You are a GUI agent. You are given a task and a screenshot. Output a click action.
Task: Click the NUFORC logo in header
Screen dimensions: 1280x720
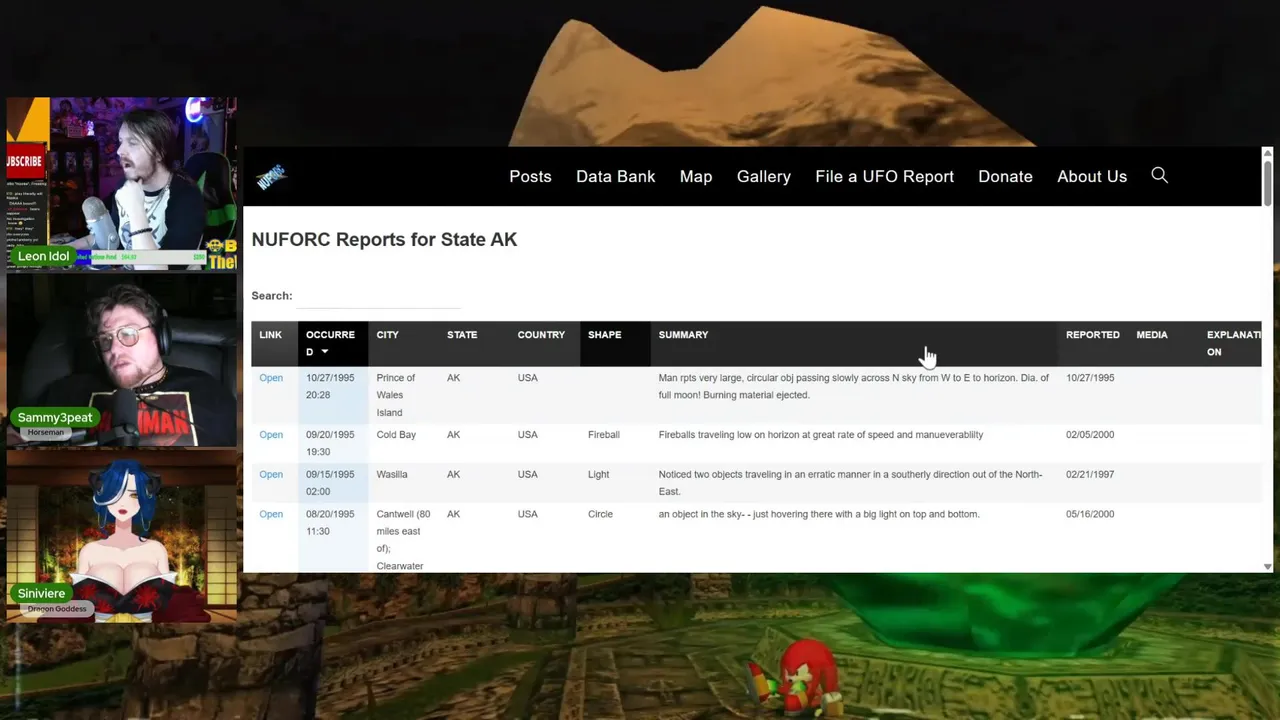[271, 177]
